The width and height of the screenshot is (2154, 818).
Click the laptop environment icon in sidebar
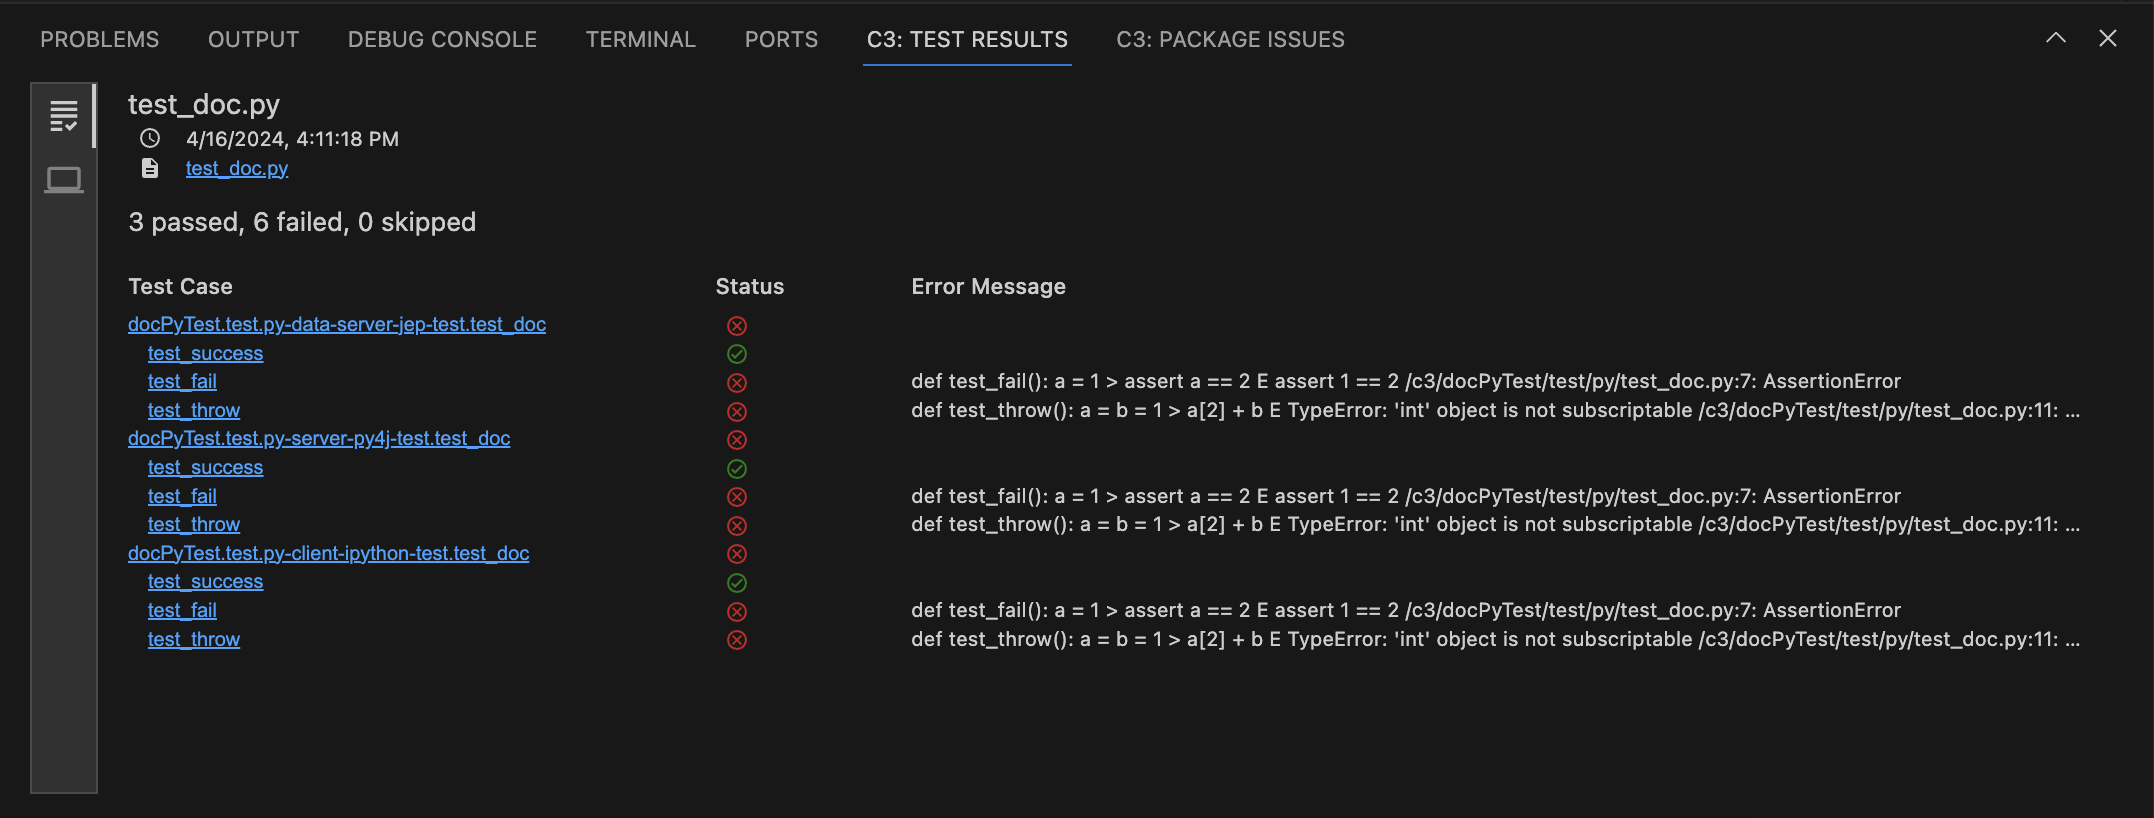coord(63,180)
